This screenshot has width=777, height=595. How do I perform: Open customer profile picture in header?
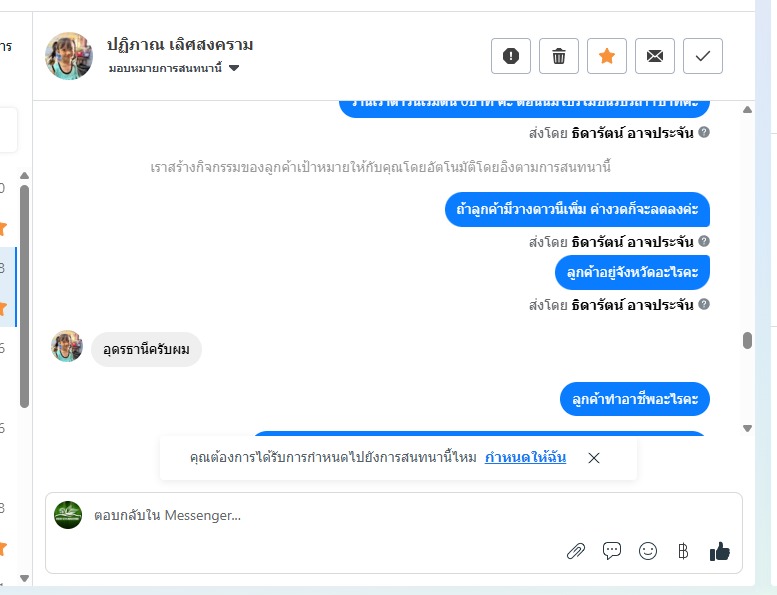[x=69, y=56]
